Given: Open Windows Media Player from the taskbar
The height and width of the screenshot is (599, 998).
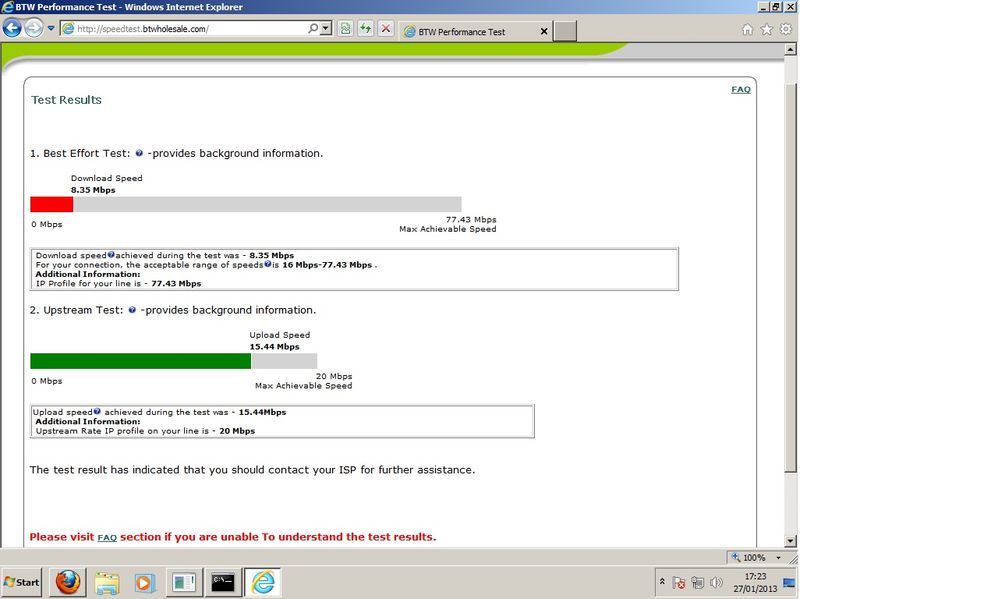Looking at the screenshot, I should [x=143, y=582].
